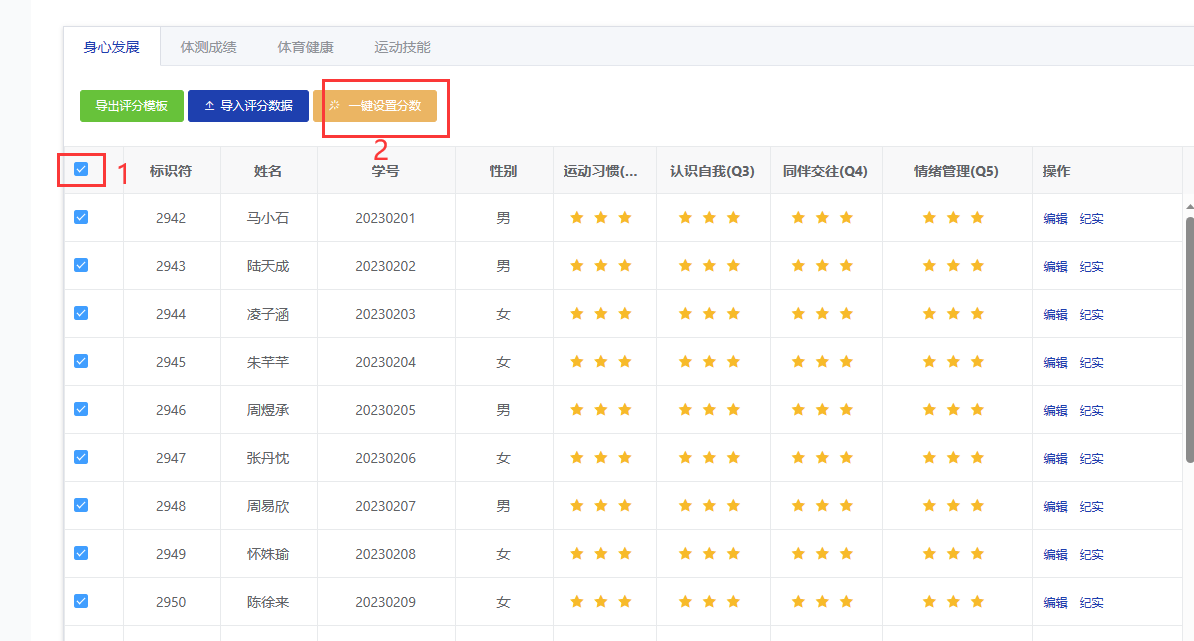This screenshot has height=641, width=1194.
Task: Click second star in 运动习惯 for 凌子涵
Action: coord(601,314)
